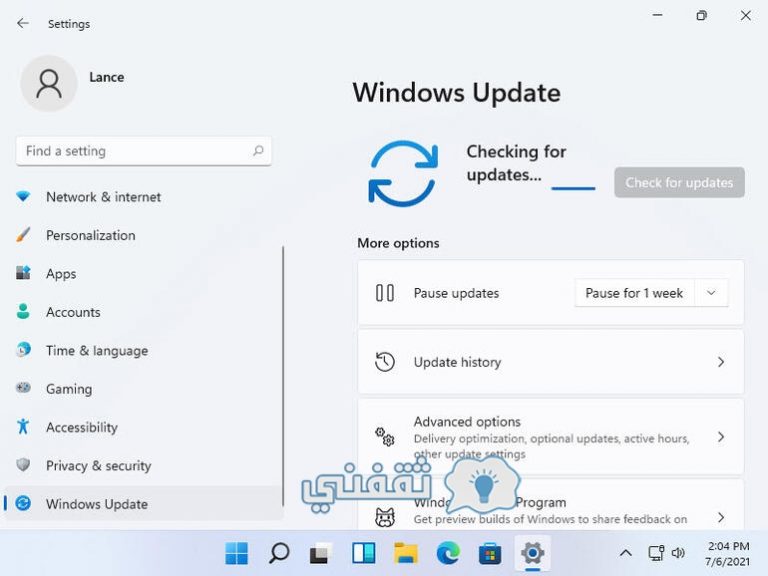The image size is (768, 576).
Task: Select Accounts in the sidebar
Action: pyautogui.click(x=144, y=312)
